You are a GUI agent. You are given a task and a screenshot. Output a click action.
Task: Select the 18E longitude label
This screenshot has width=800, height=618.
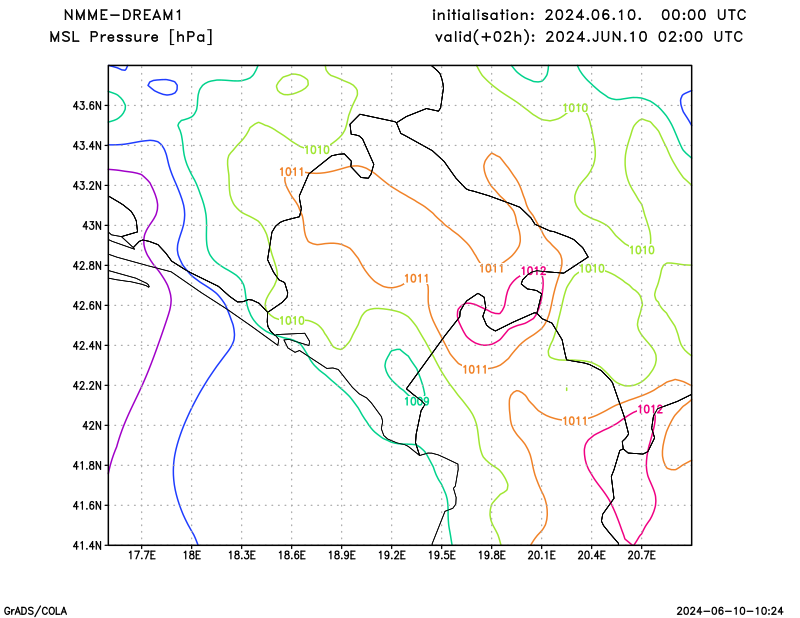click(x=191, y=555)
